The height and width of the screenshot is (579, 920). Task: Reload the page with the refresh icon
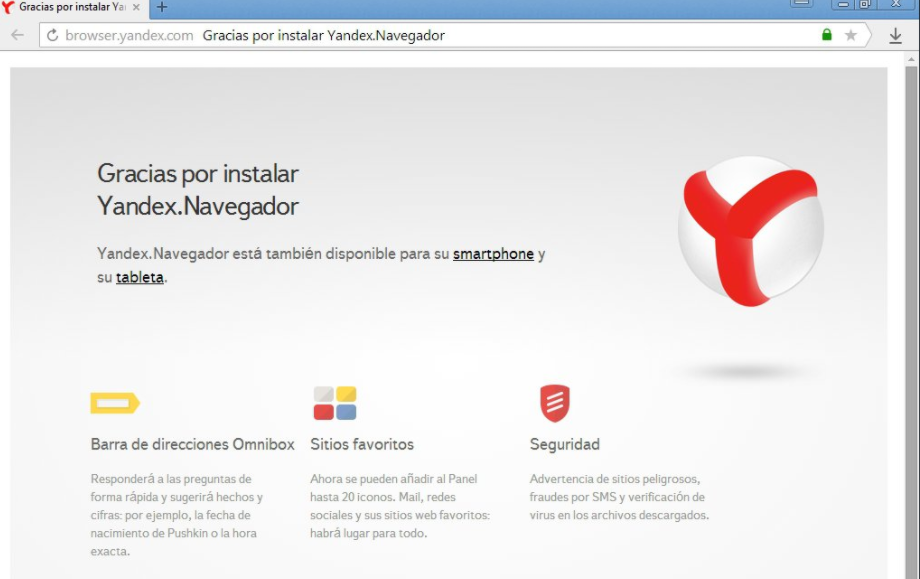click(52, 35)
